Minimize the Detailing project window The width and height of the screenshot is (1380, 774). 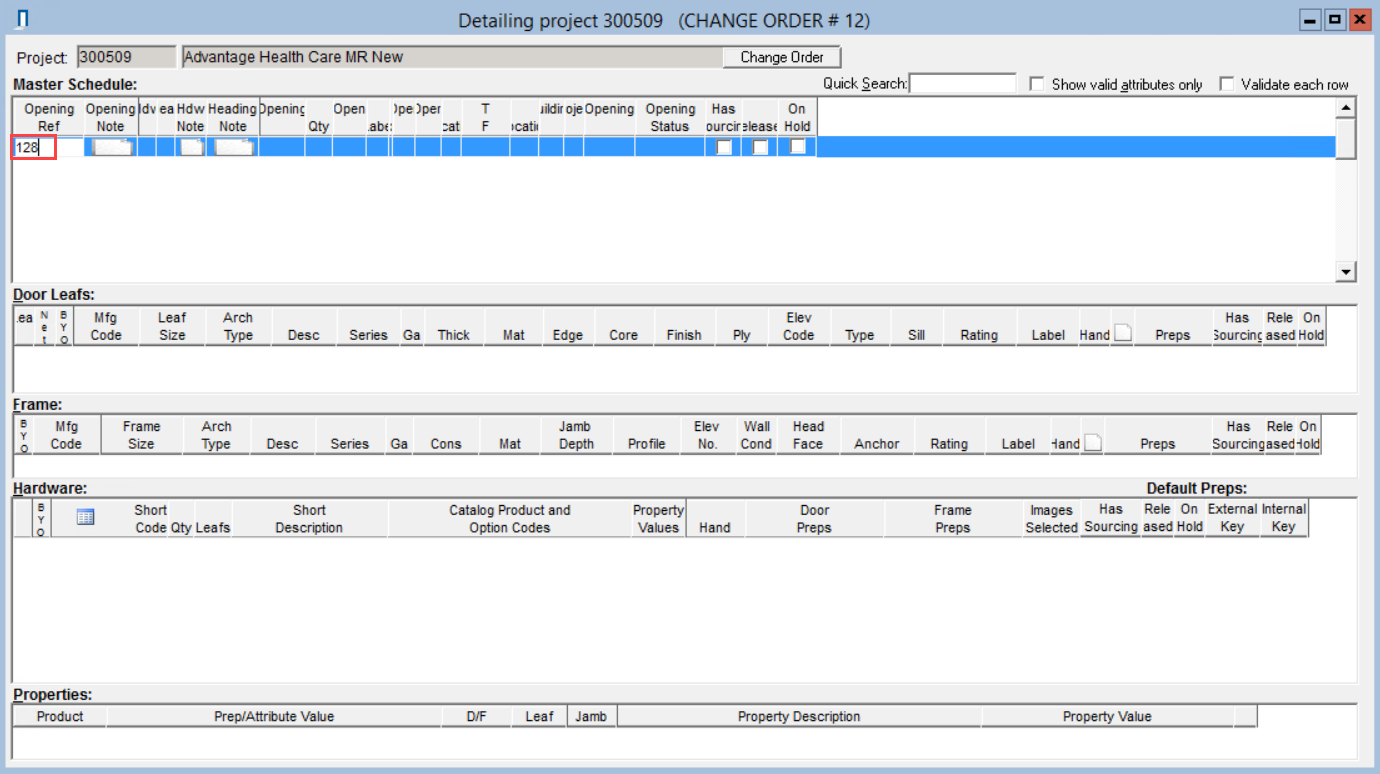click(1310, 19)
